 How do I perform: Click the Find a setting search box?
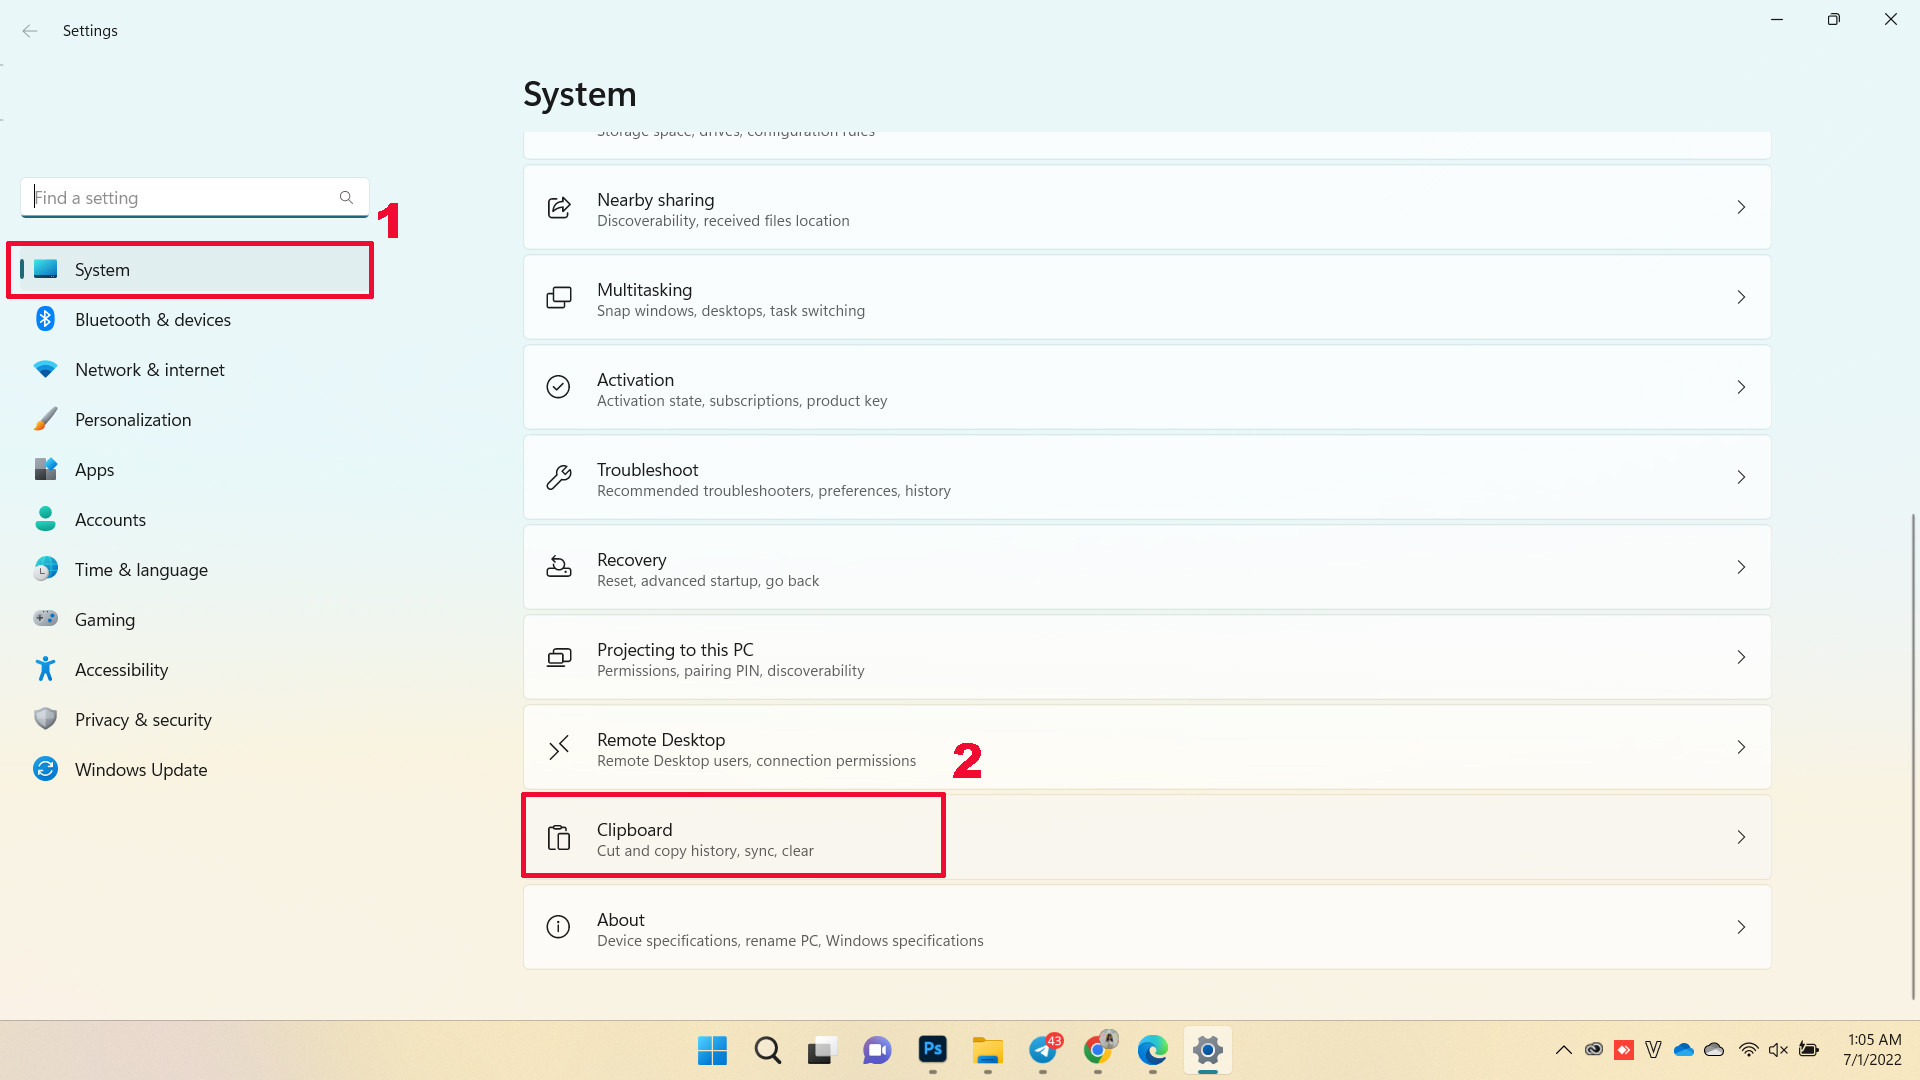tap(194, 198)
